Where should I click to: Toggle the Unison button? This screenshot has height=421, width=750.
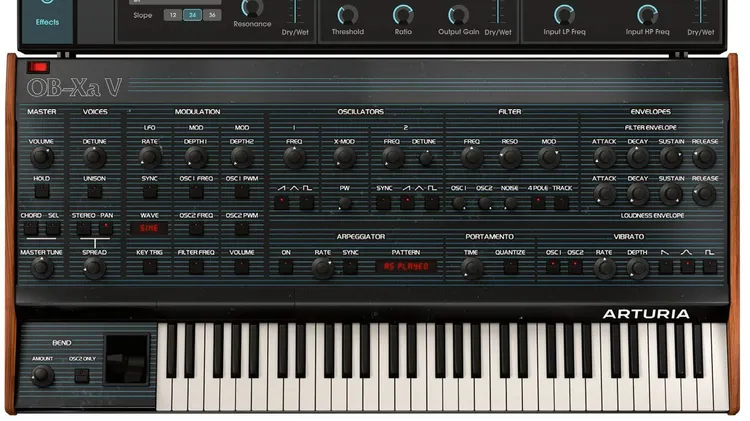[x=94, y=192]
